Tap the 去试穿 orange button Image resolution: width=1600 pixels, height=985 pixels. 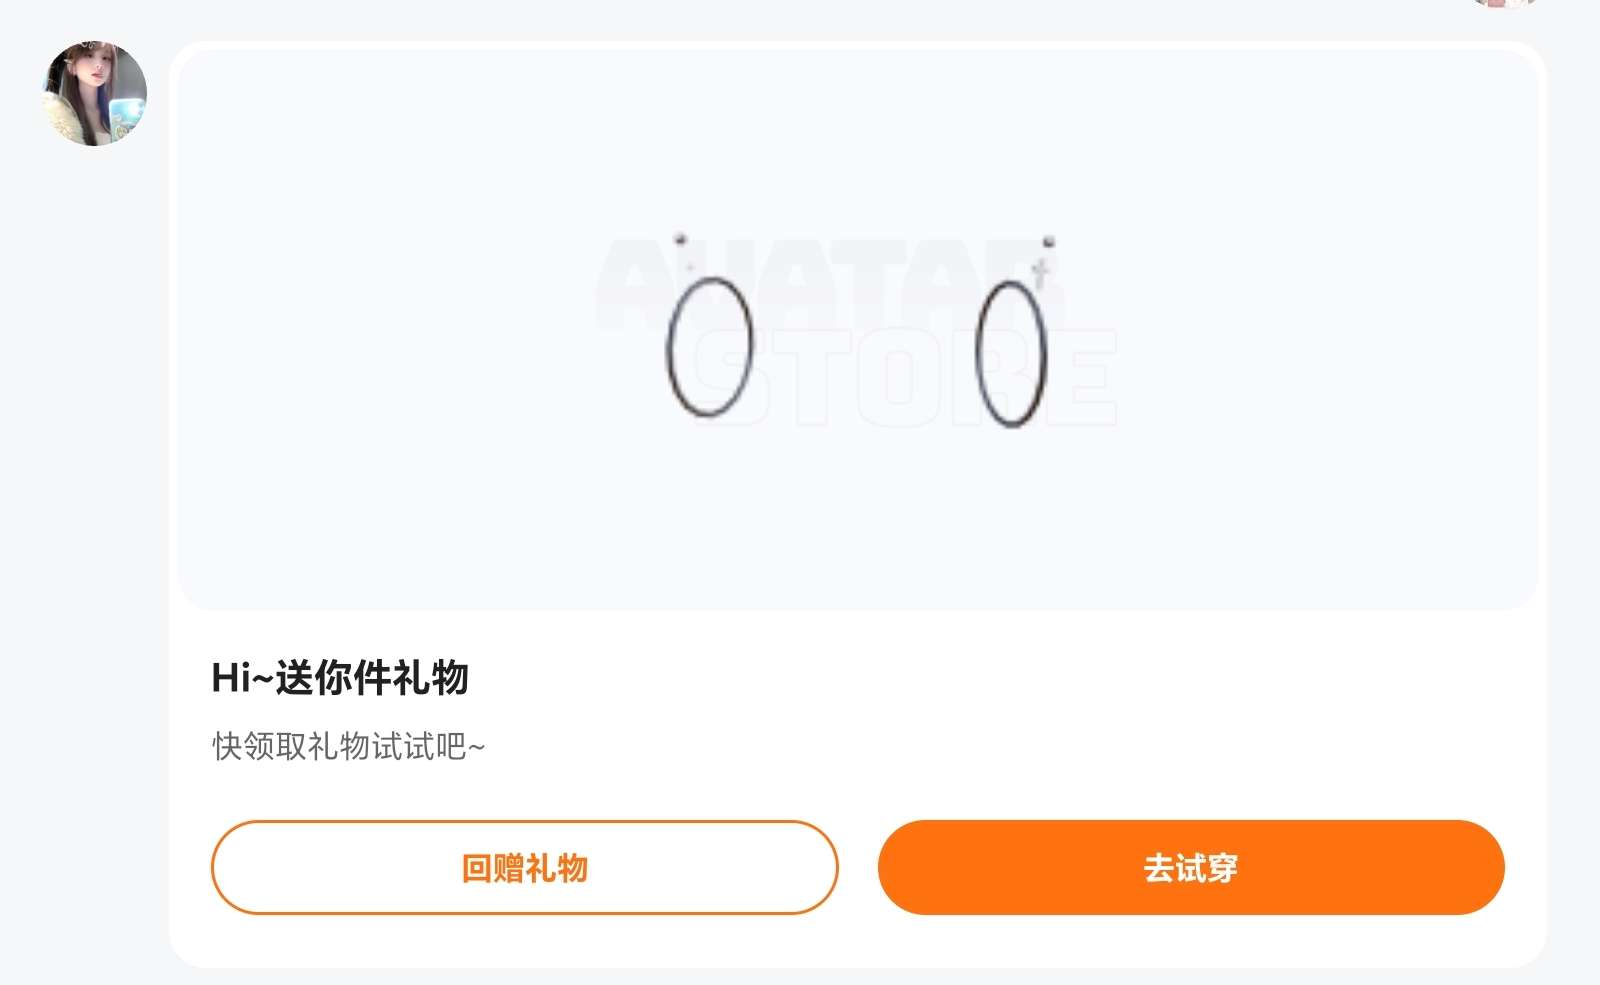pos(1191,867)
